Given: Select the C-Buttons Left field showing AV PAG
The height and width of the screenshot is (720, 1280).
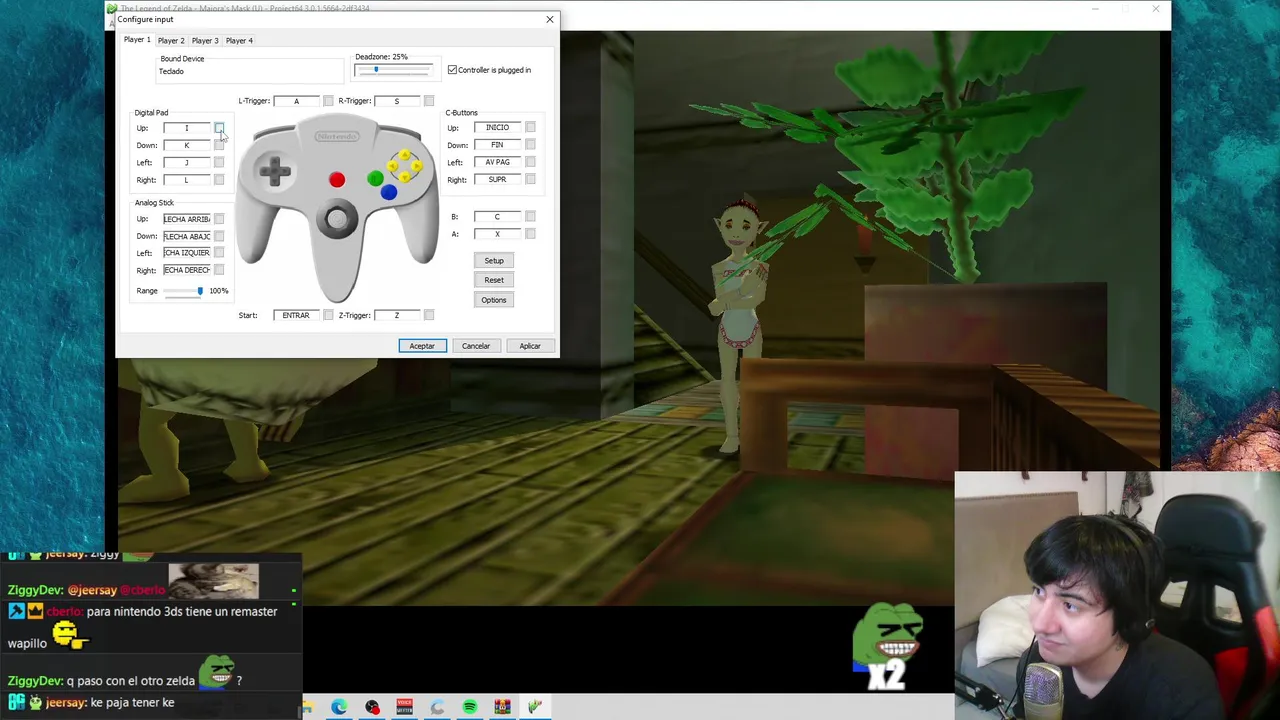Looking at the screenshot, I should pyautogui.click(x=498, y=162).
